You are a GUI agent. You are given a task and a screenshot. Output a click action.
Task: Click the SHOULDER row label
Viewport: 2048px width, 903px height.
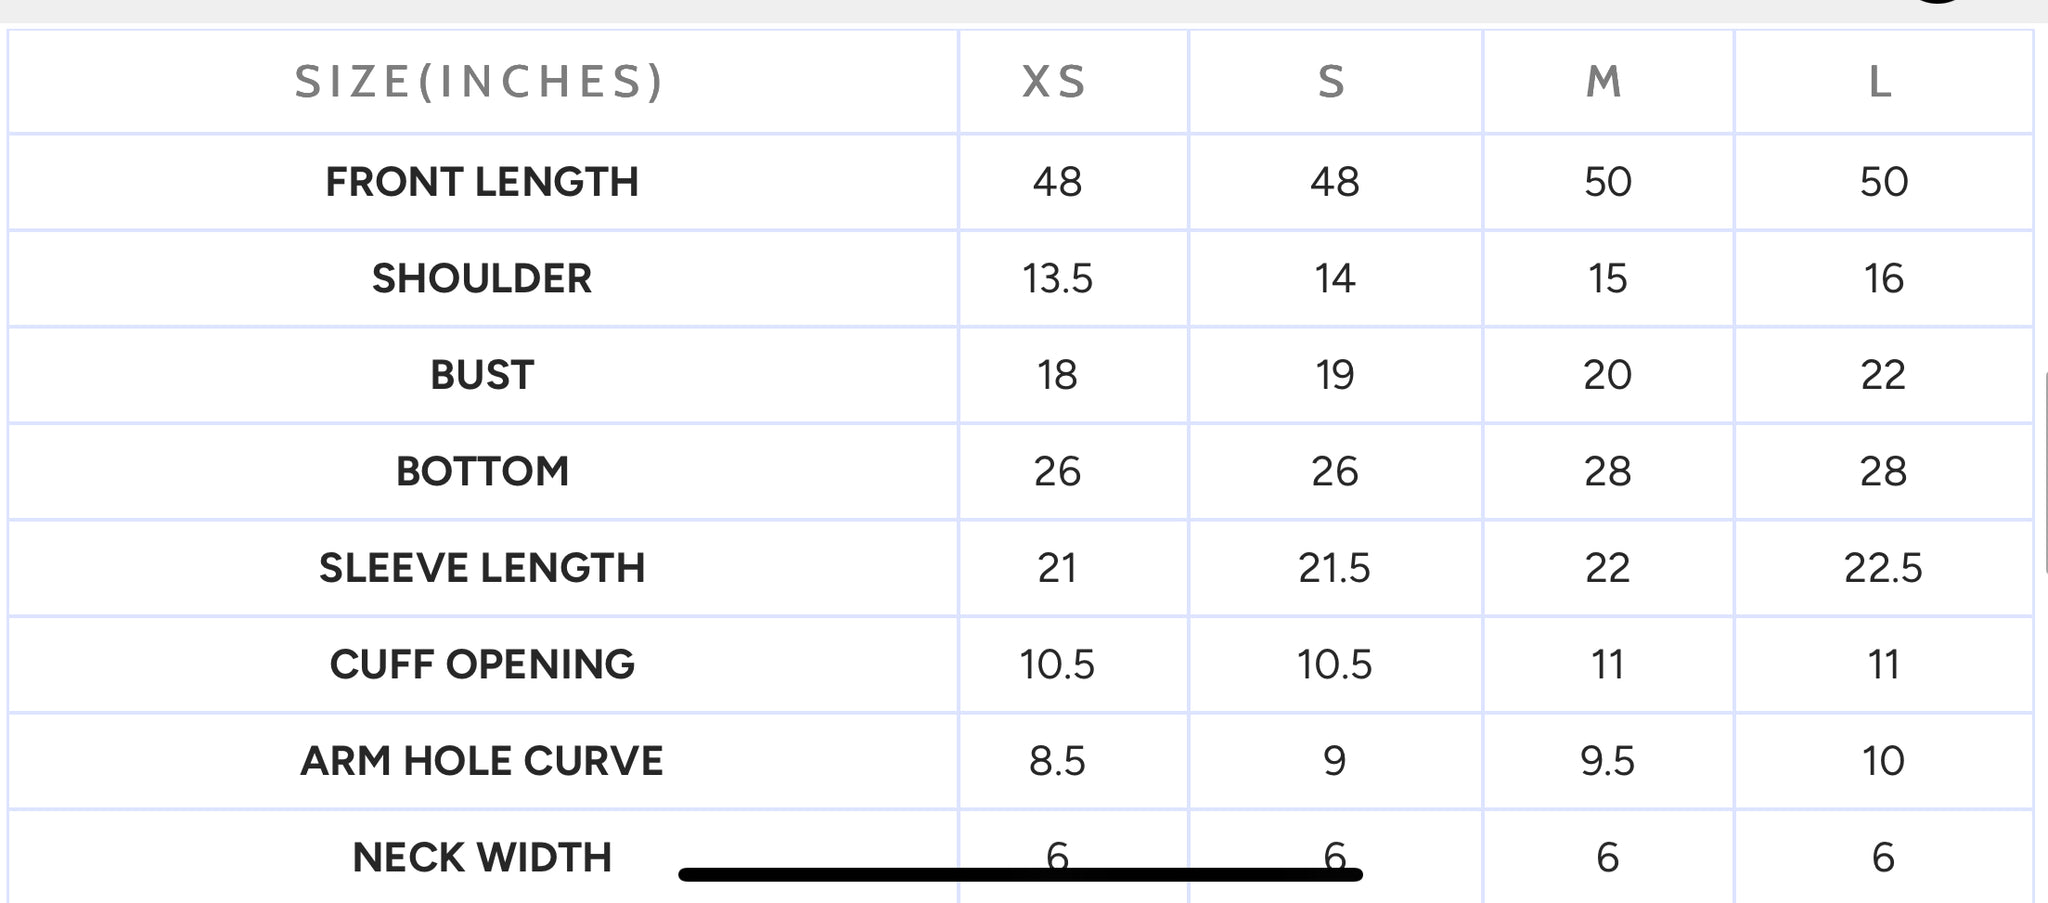482,279
